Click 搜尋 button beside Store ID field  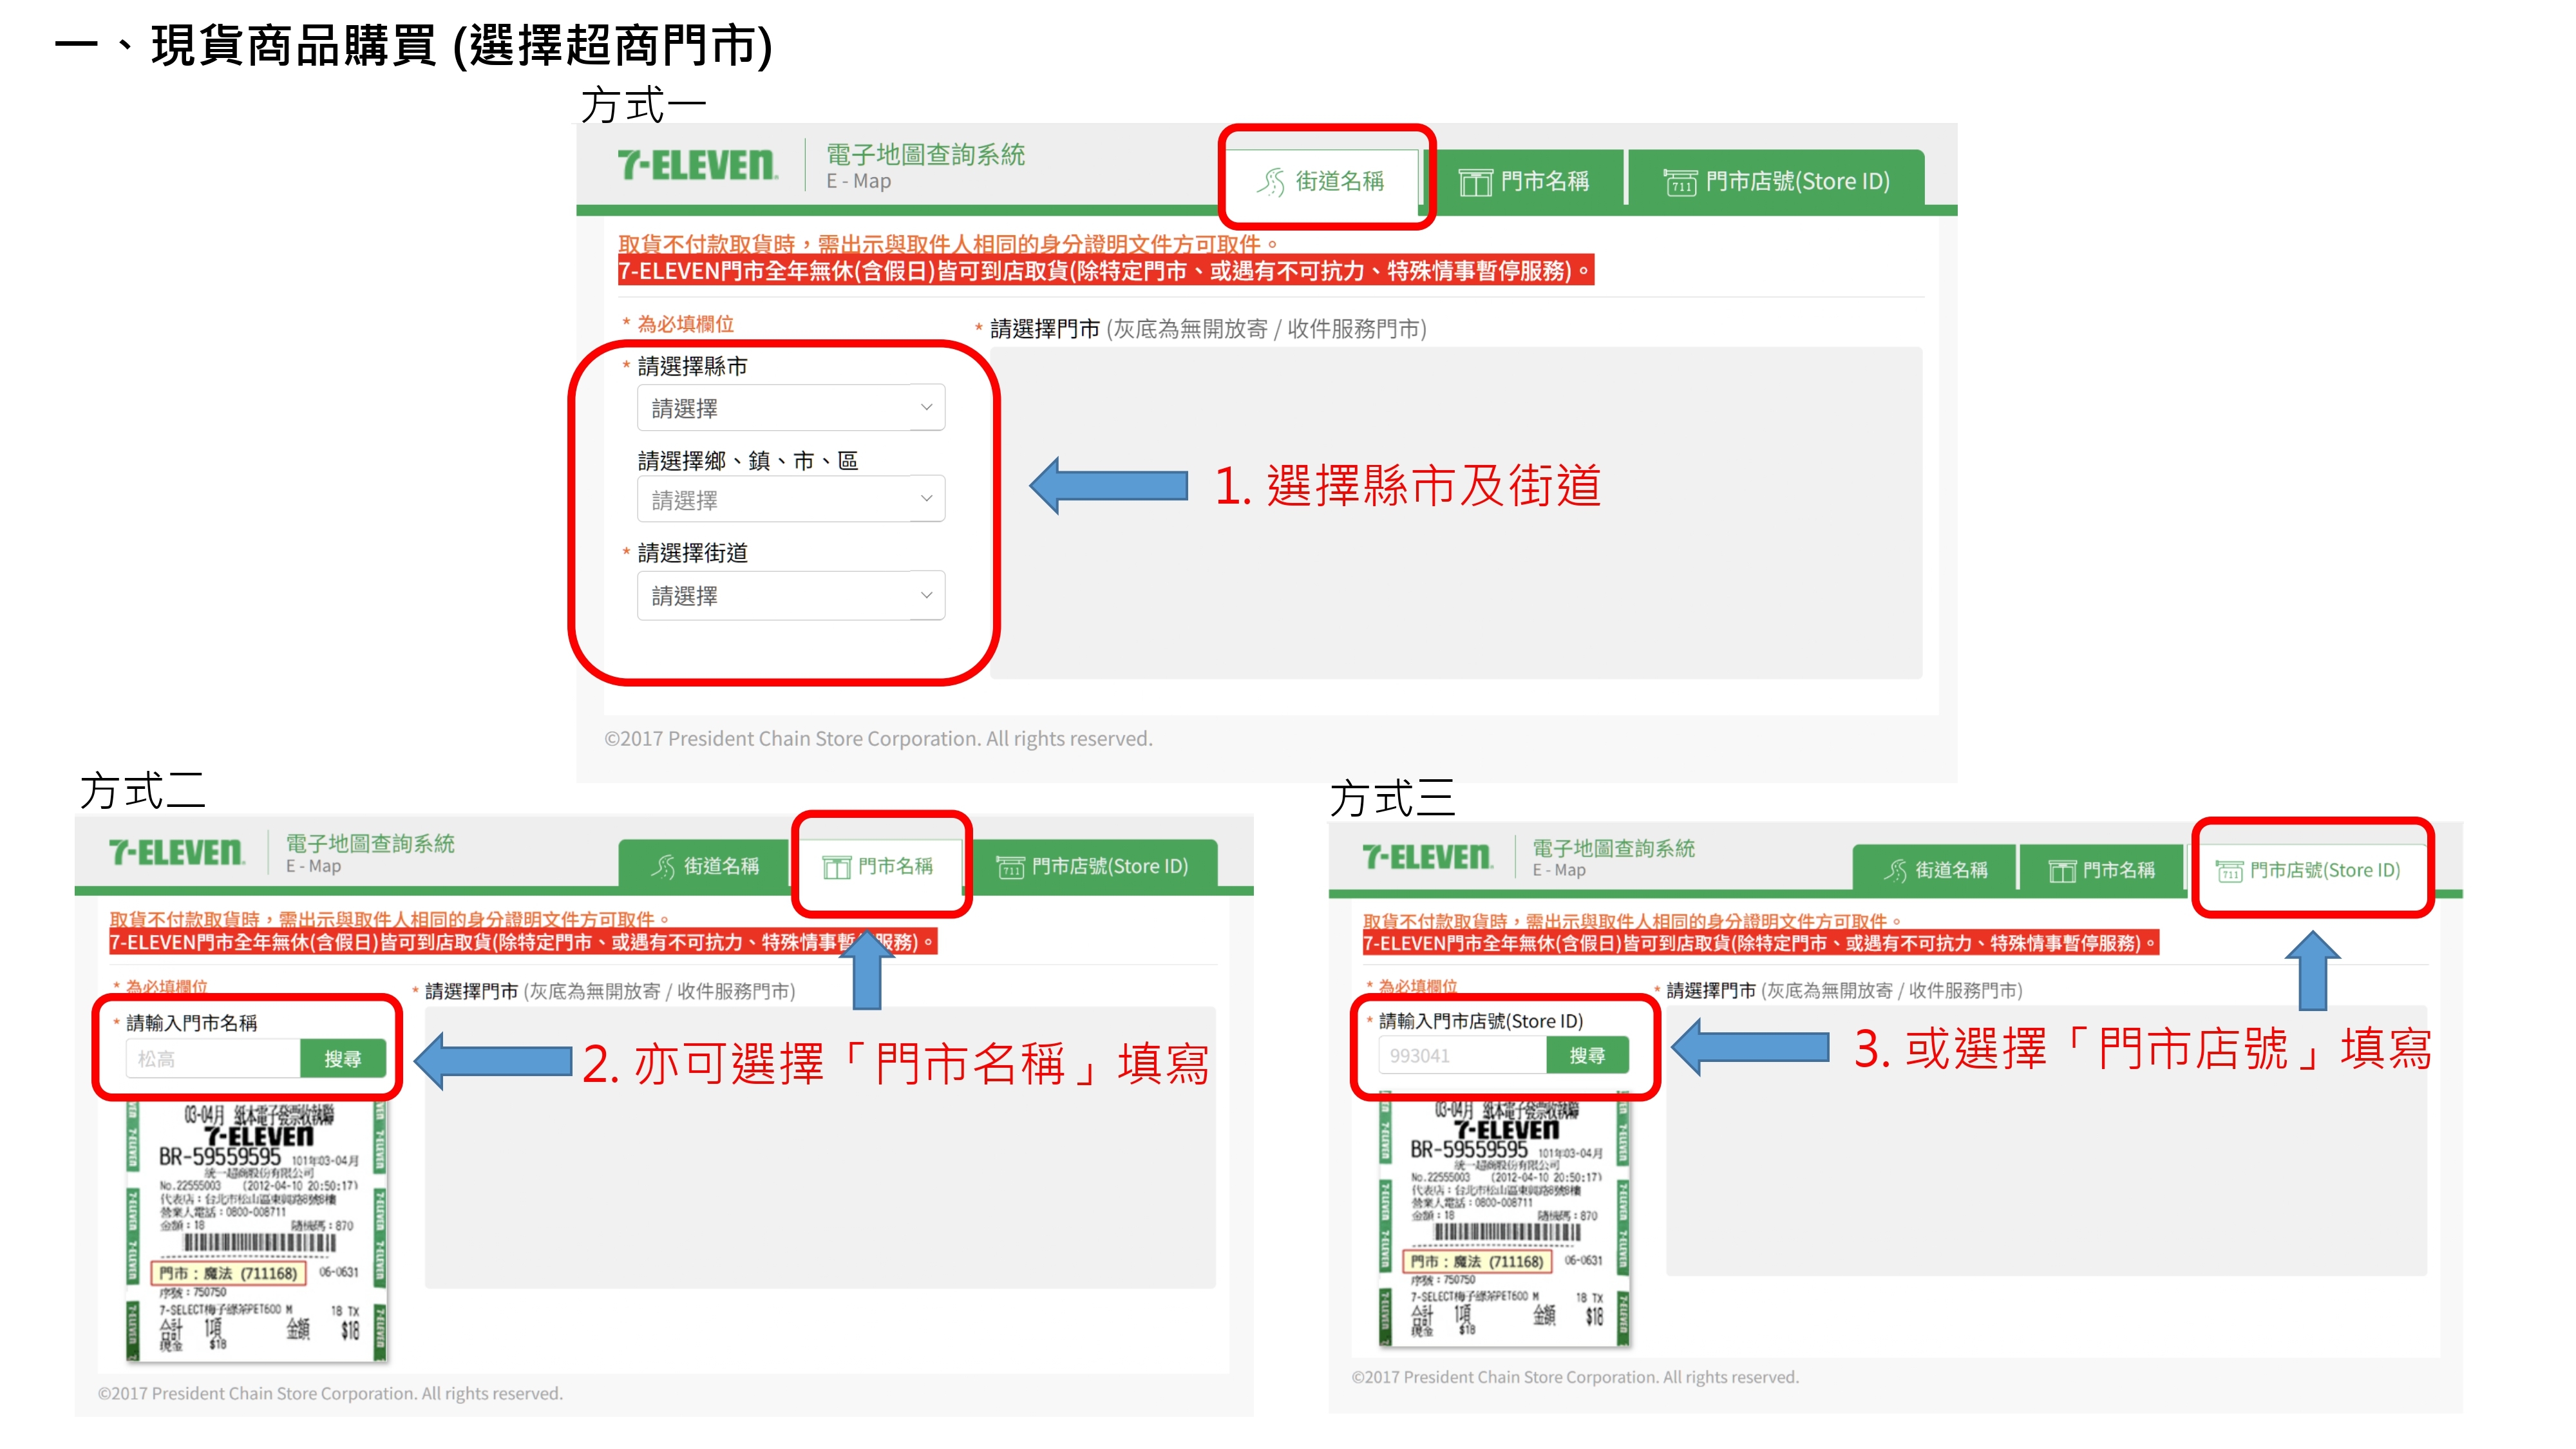[x=1587, y=1055]
